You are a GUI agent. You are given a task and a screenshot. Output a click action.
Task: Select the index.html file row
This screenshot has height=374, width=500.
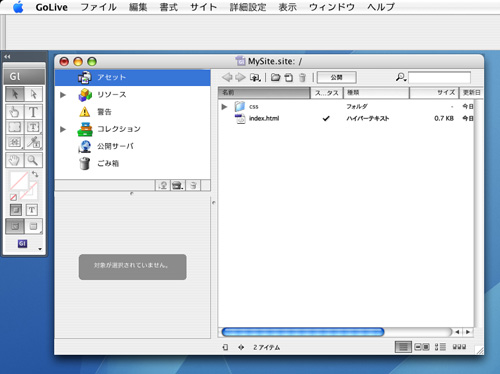pyautogui.click(x=346, y=118)
